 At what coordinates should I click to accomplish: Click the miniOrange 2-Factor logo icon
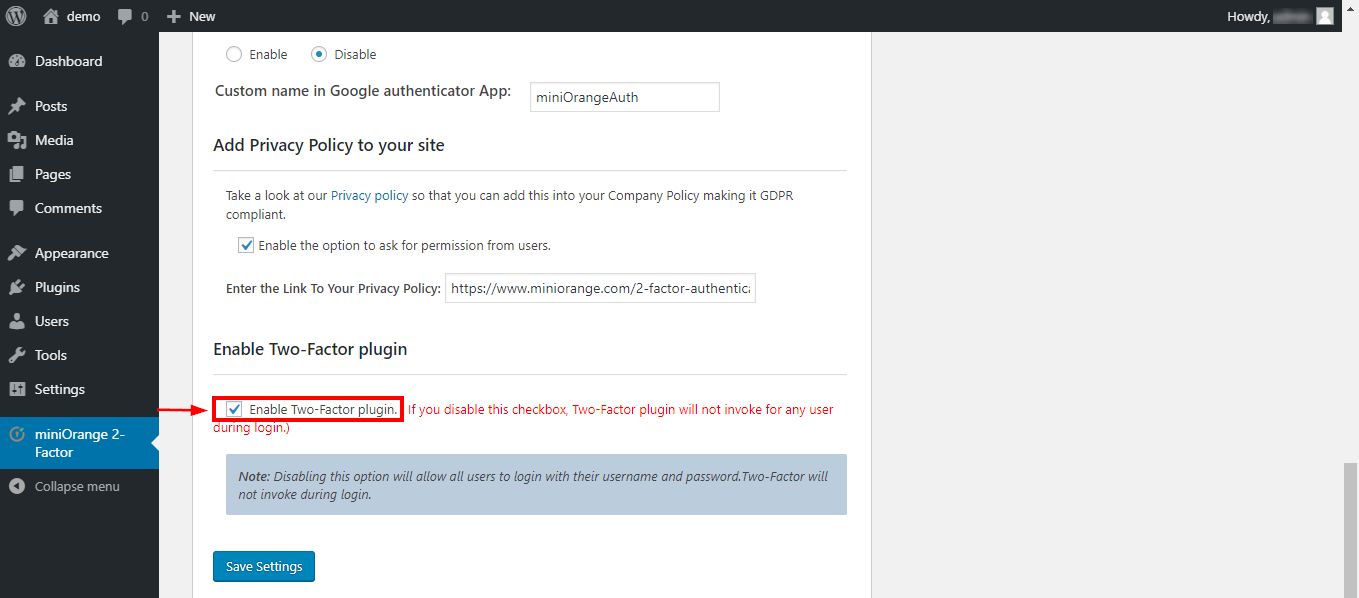(17, 434)
